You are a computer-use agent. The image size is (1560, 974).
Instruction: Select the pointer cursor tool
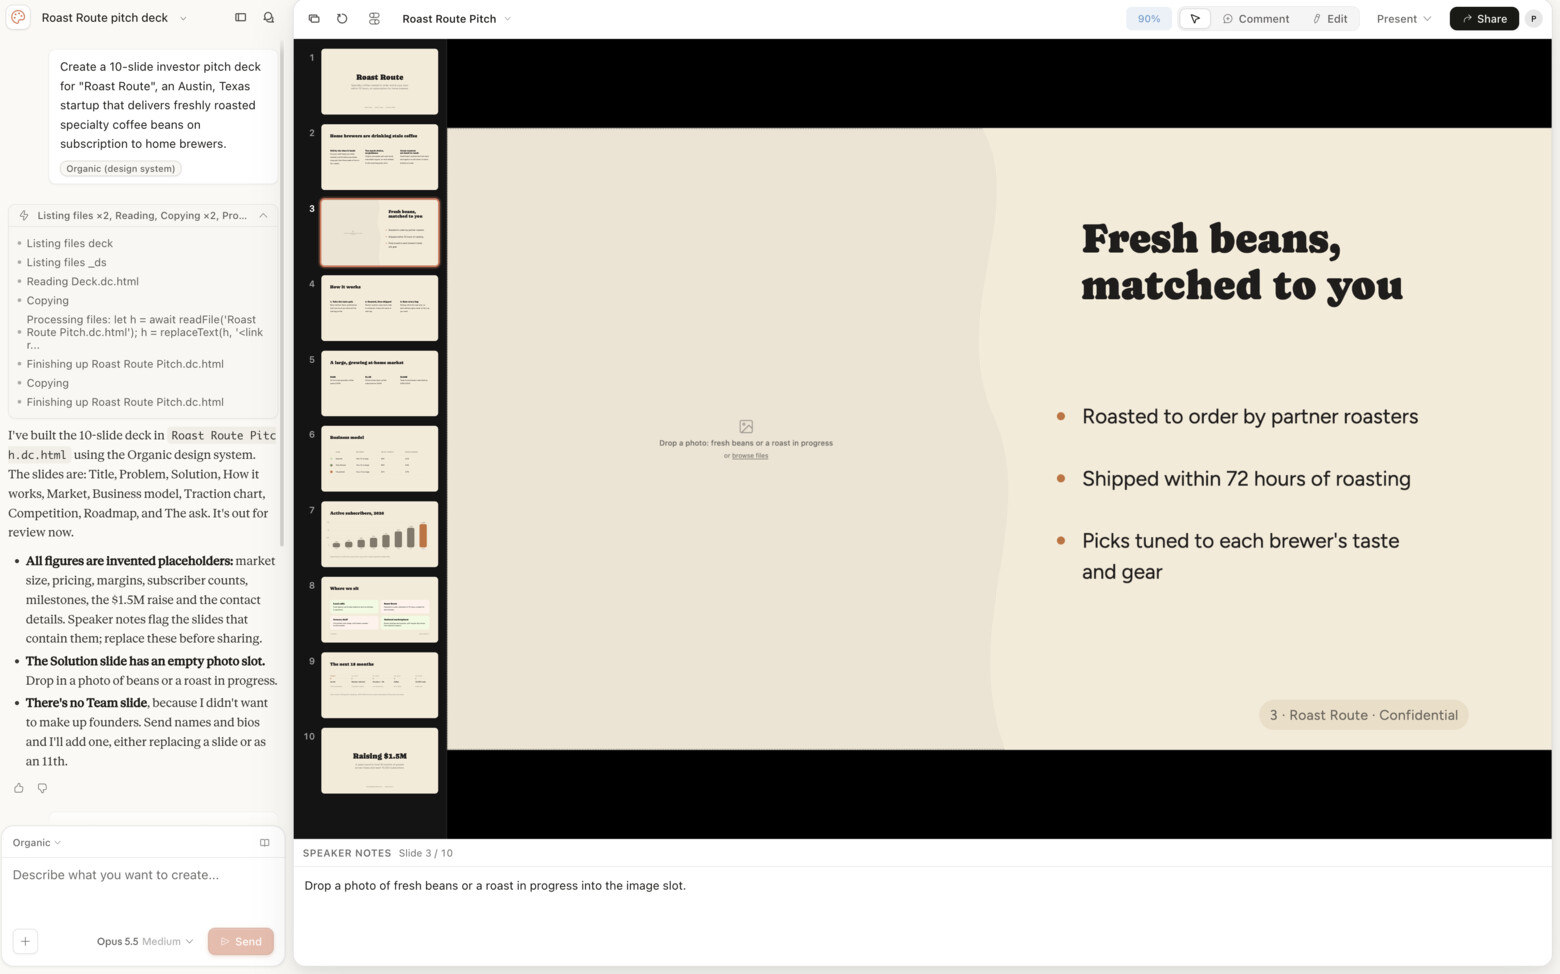(x=1195, y=18)
